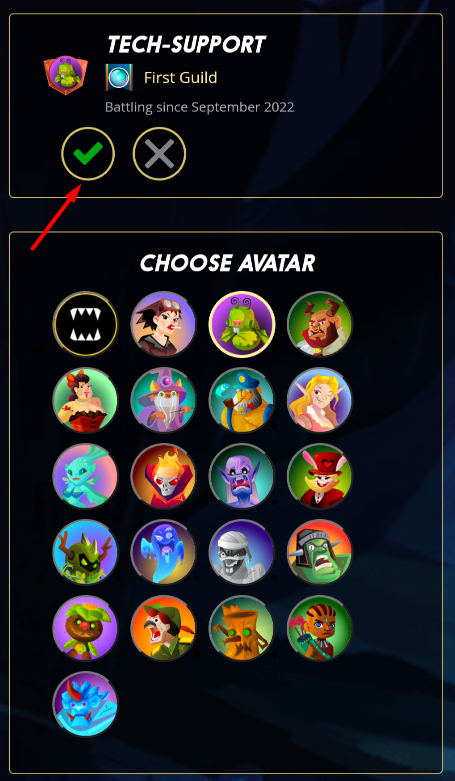Select the red top-hat rabbit avatar

(320, 476)
